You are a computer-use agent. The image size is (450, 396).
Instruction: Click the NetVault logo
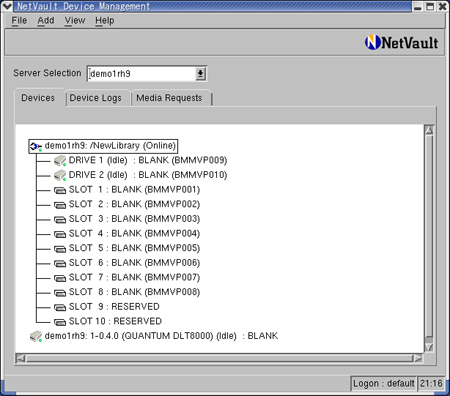pos(401,43)
